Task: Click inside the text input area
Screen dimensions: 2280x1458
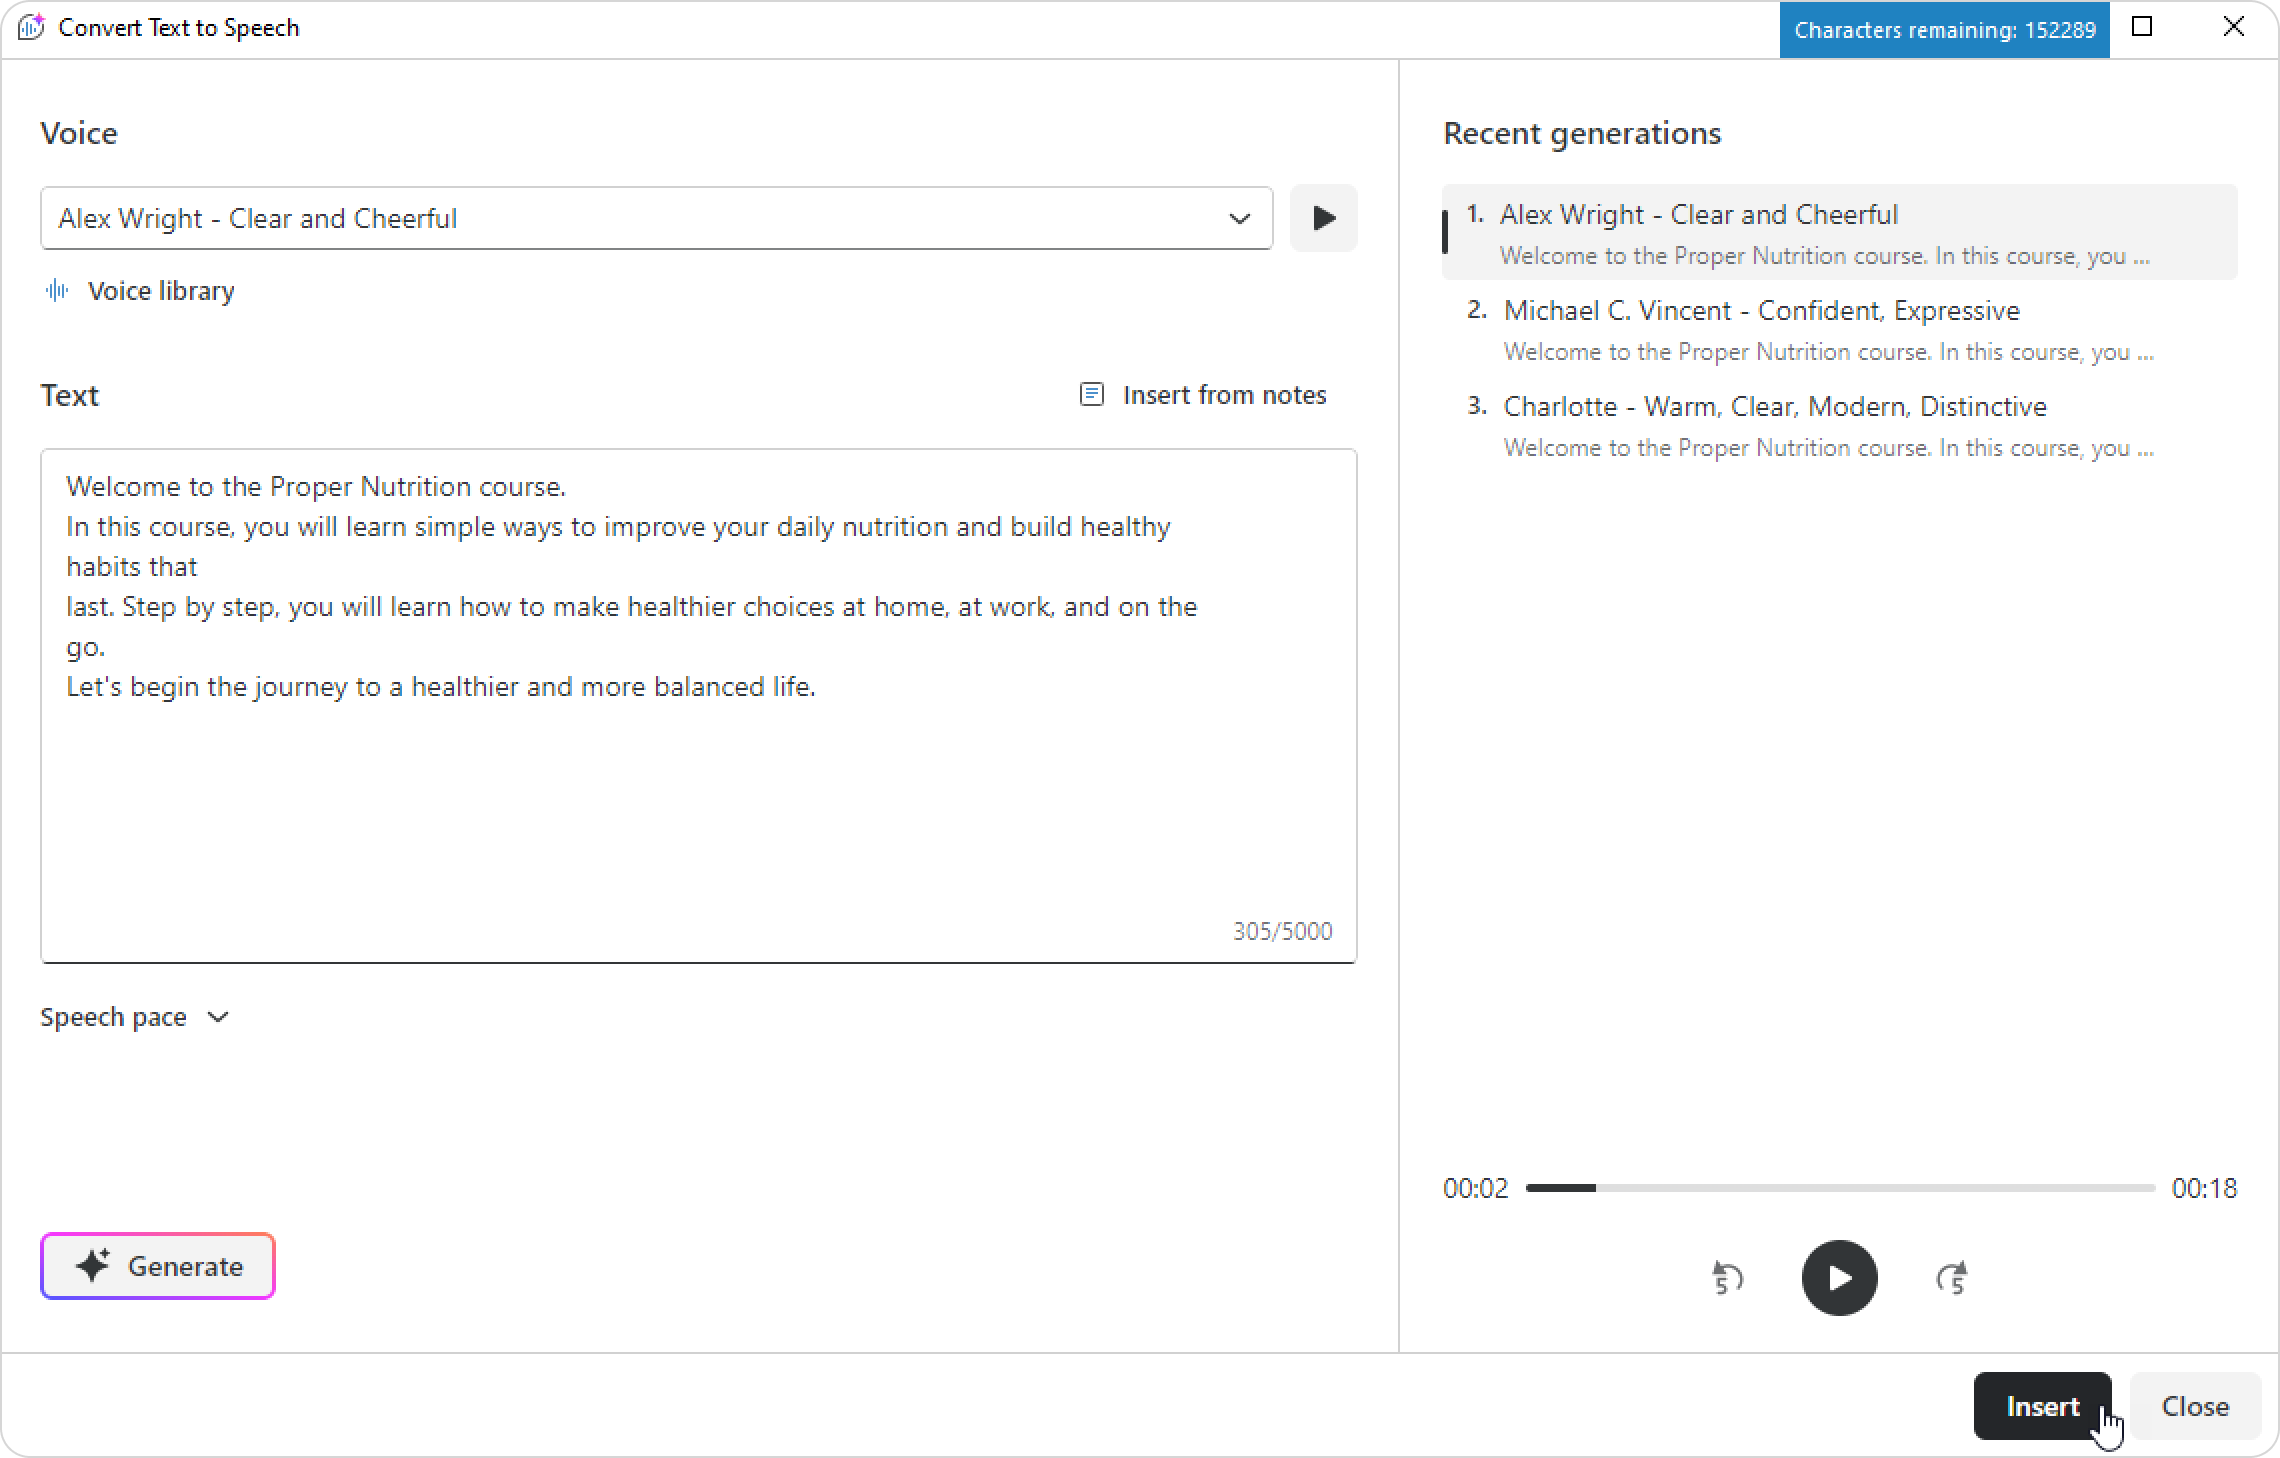Action: tap(698, 706)
